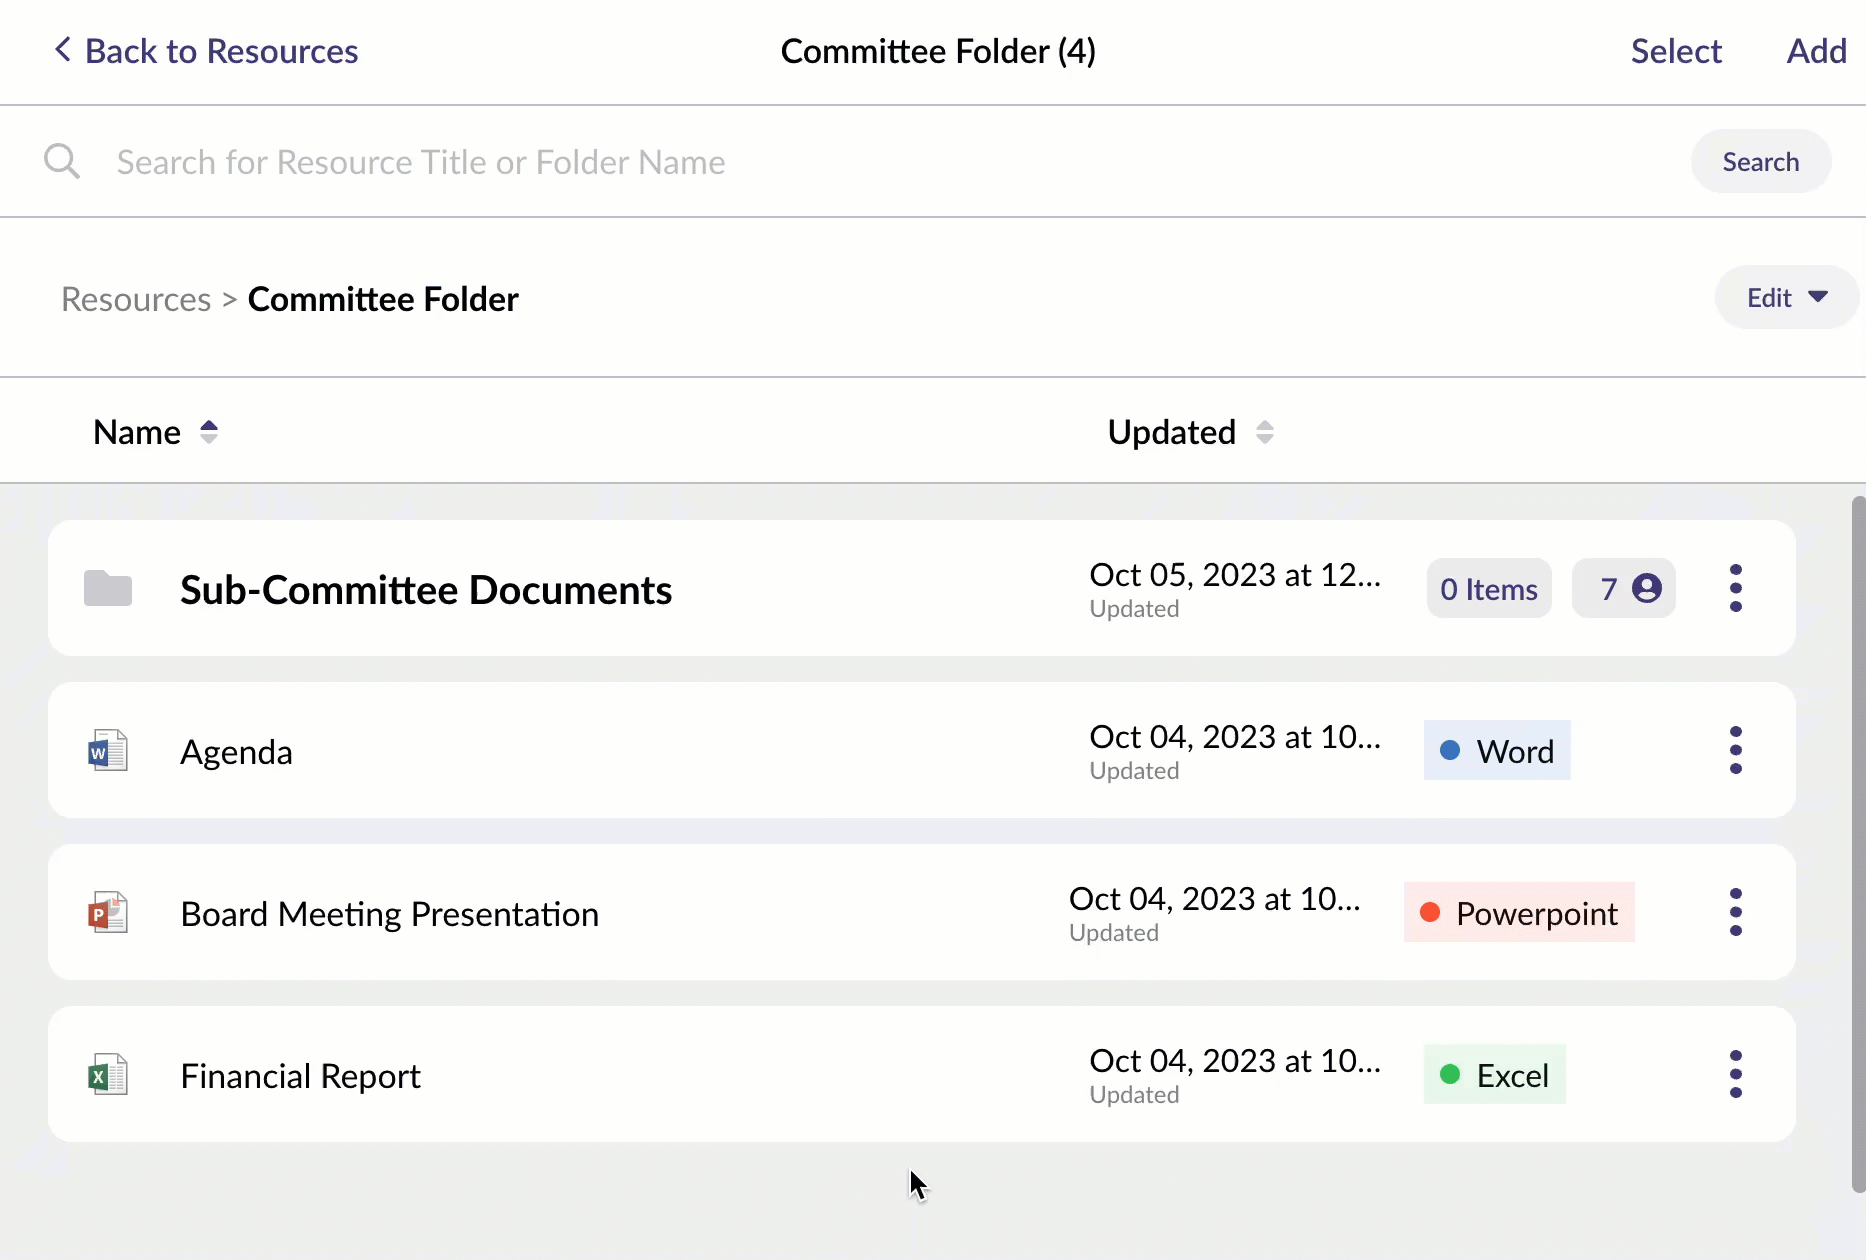This screenshot has width=1866, height=1260.
Task: Toggle sort order on the Updated column
Action: click(x=1264, y=432)
